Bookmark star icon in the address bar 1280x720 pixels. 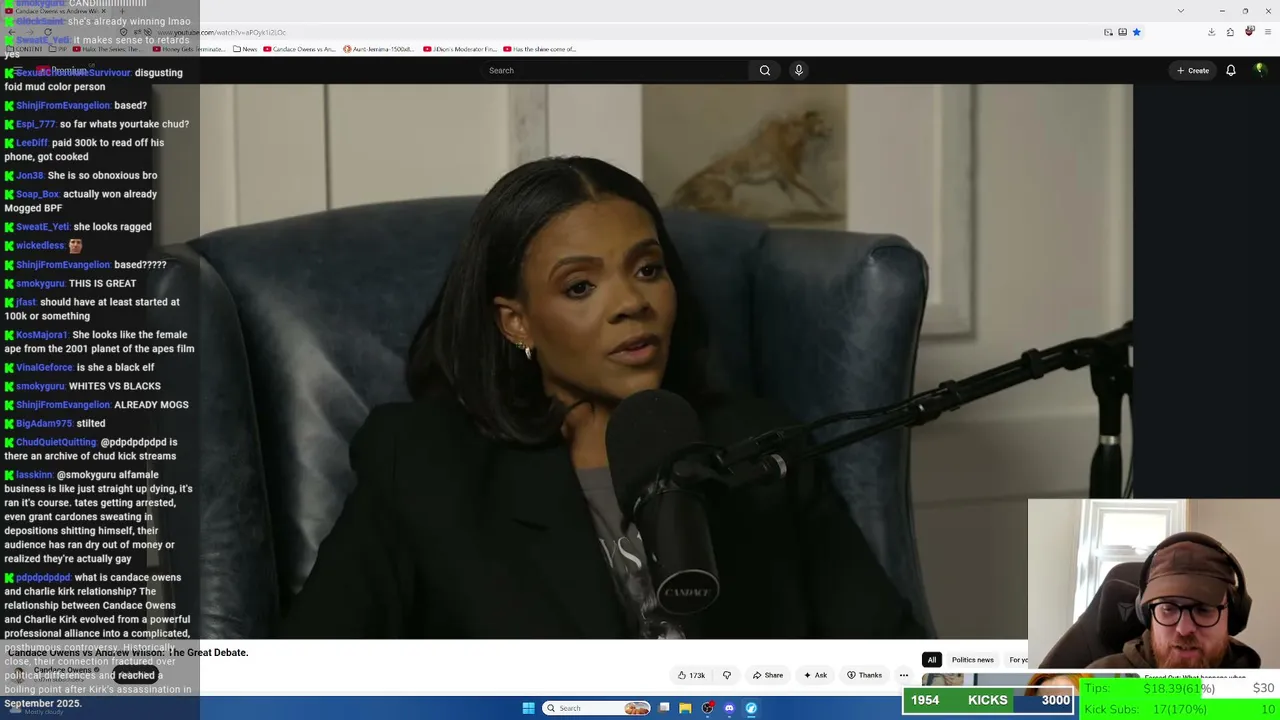[1136, 32]
